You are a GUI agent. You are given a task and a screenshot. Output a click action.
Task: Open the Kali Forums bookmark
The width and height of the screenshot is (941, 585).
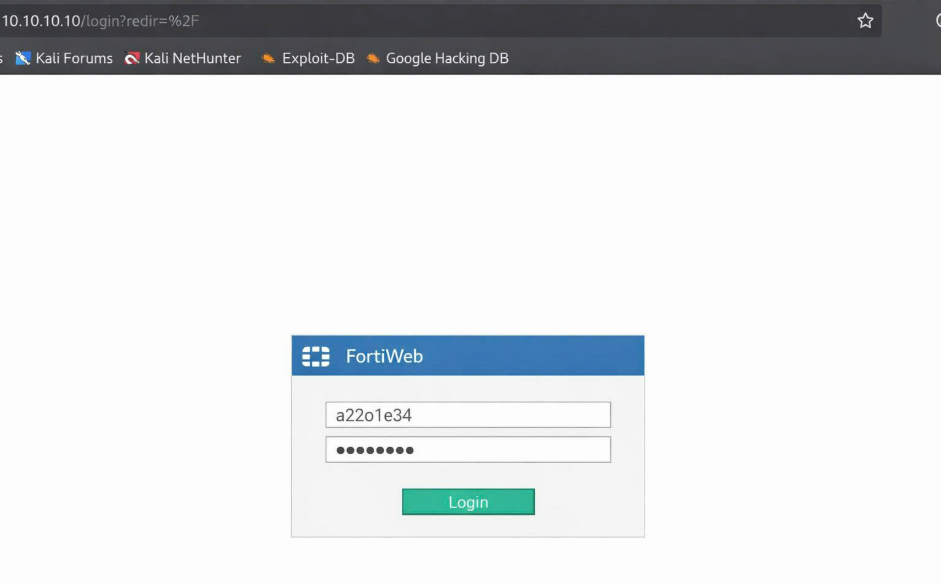(64, 58)
